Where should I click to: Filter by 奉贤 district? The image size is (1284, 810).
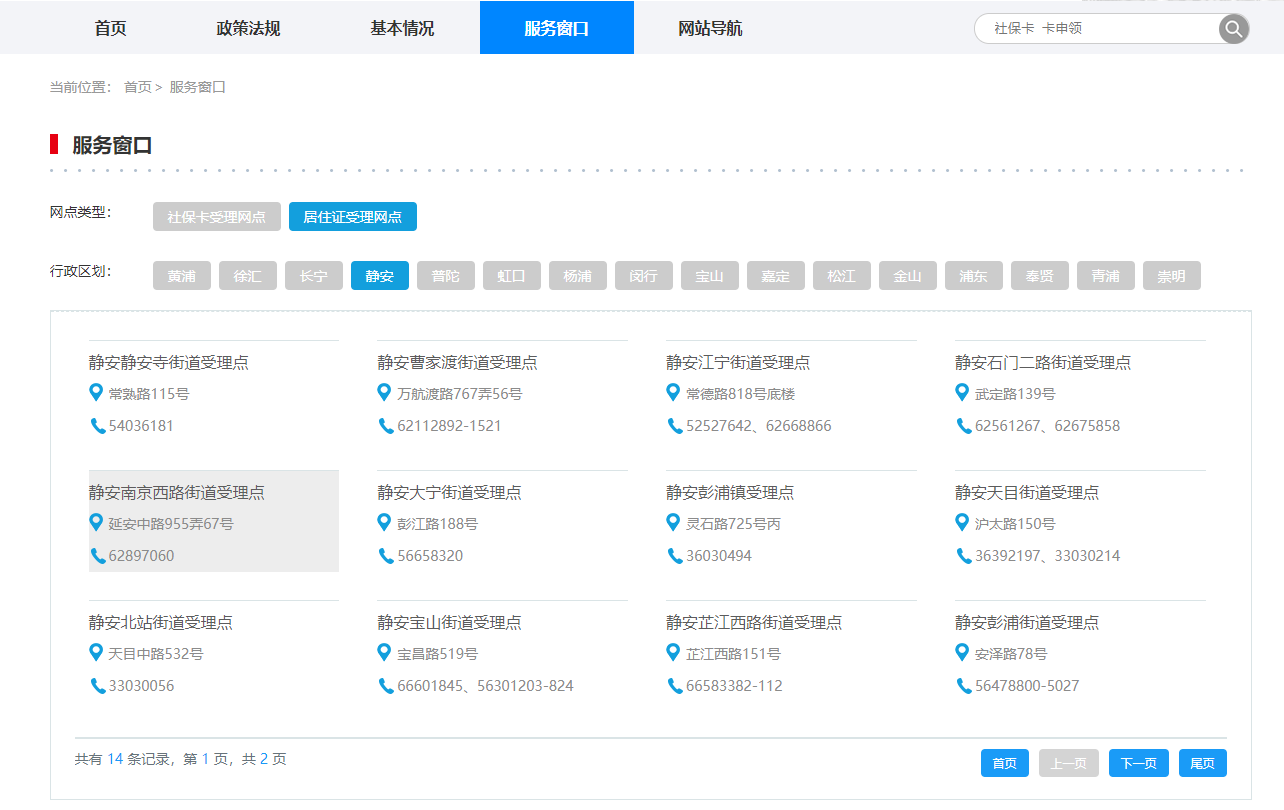1040,276
